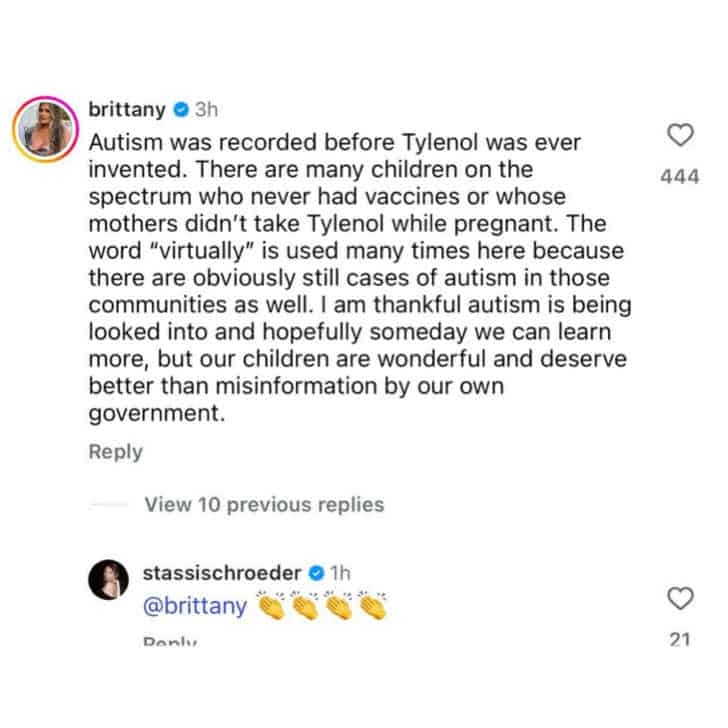
Task: Click stassischroeder's verified badge
Action: tap(314, 574)
